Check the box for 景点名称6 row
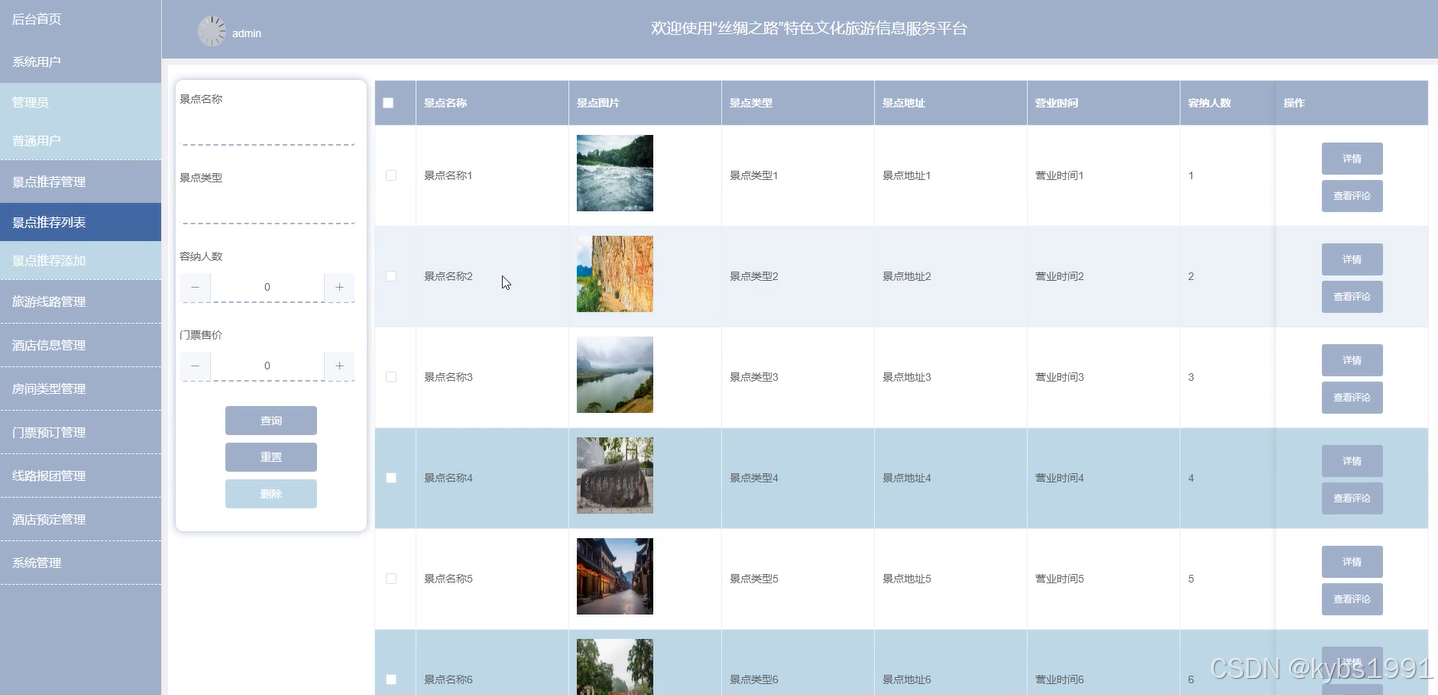Screen dimensions: 1438x695 click(391, 680)
